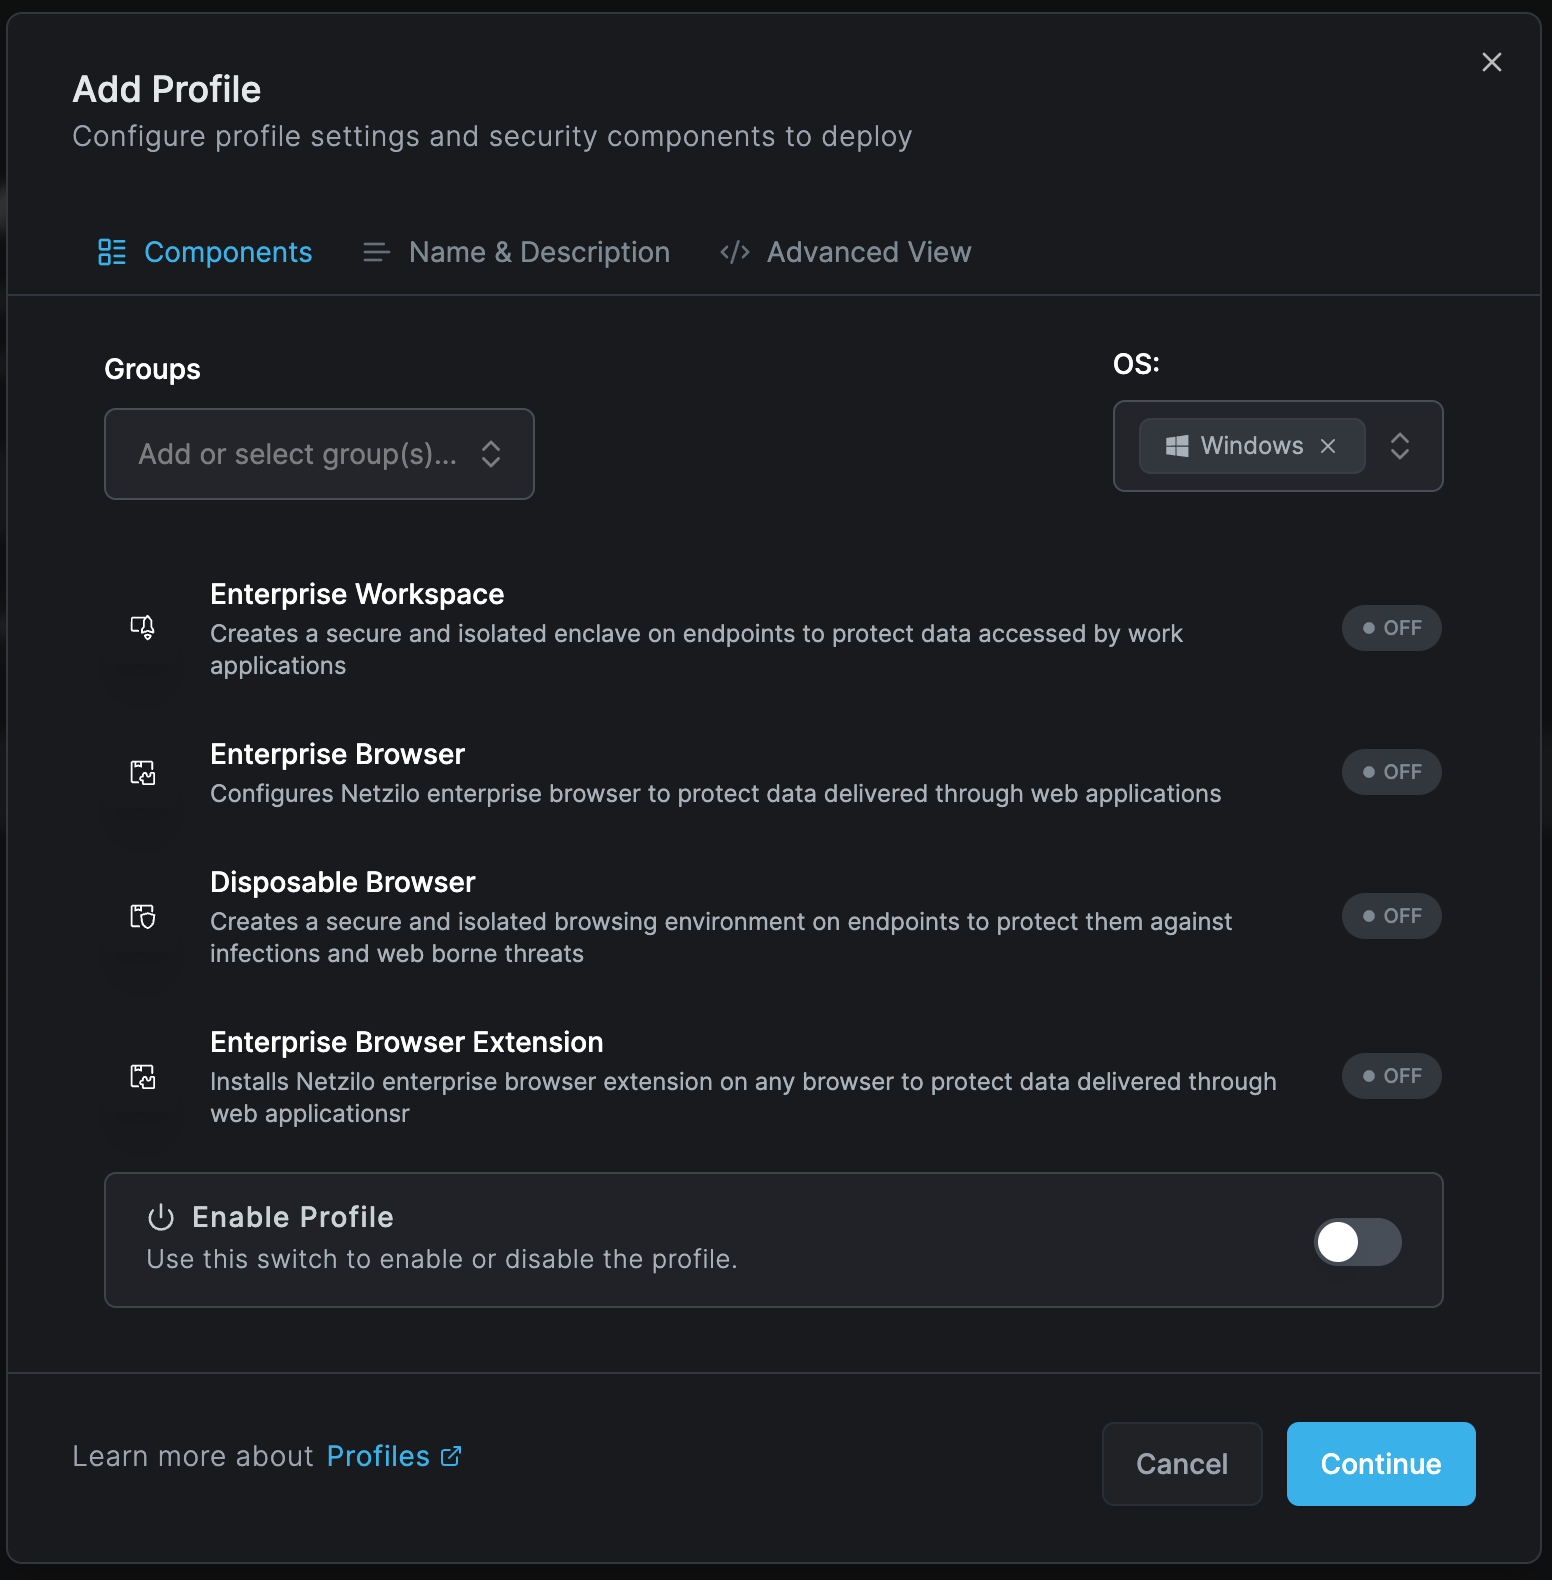1552x1580 pixels.
Task: Click the Windows logo in OS tag
Action: (x=1177, y=446)
